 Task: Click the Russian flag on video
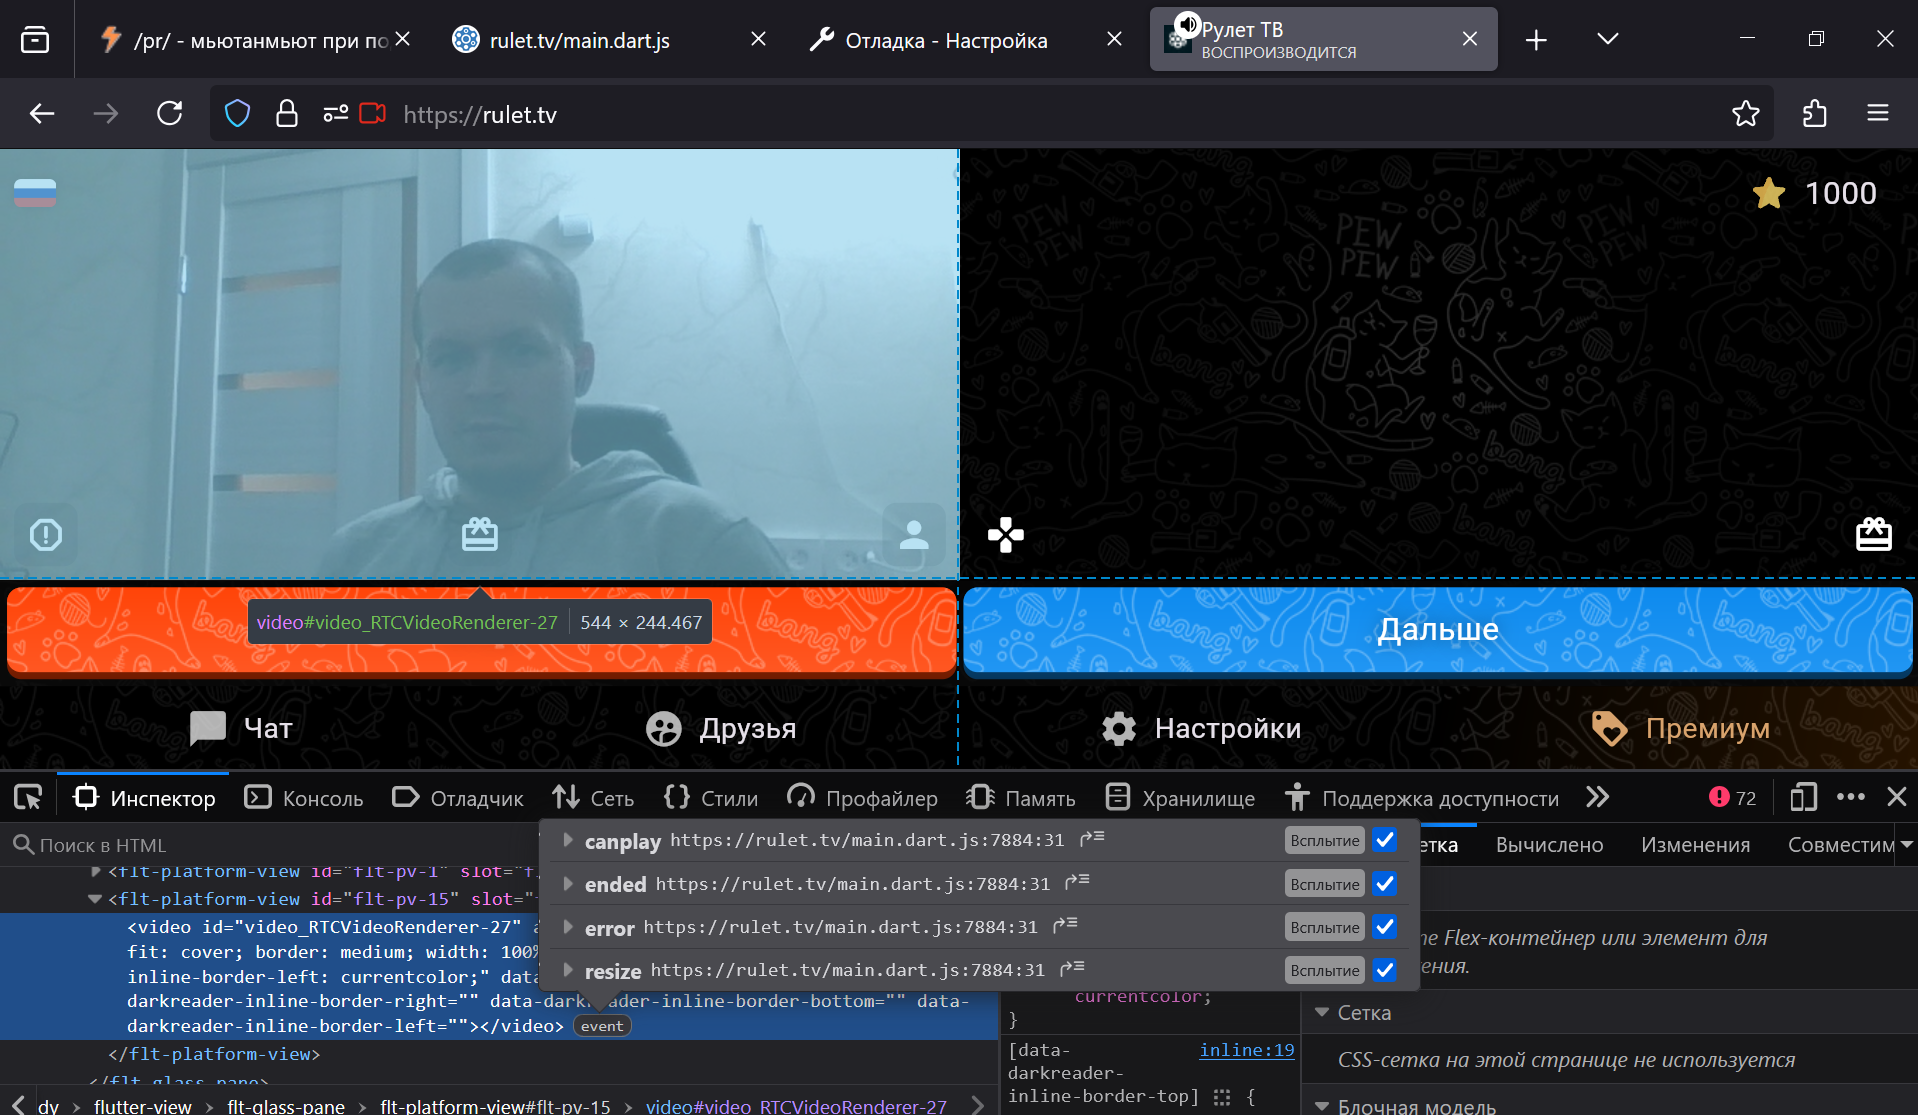click(x=35, y=193)
